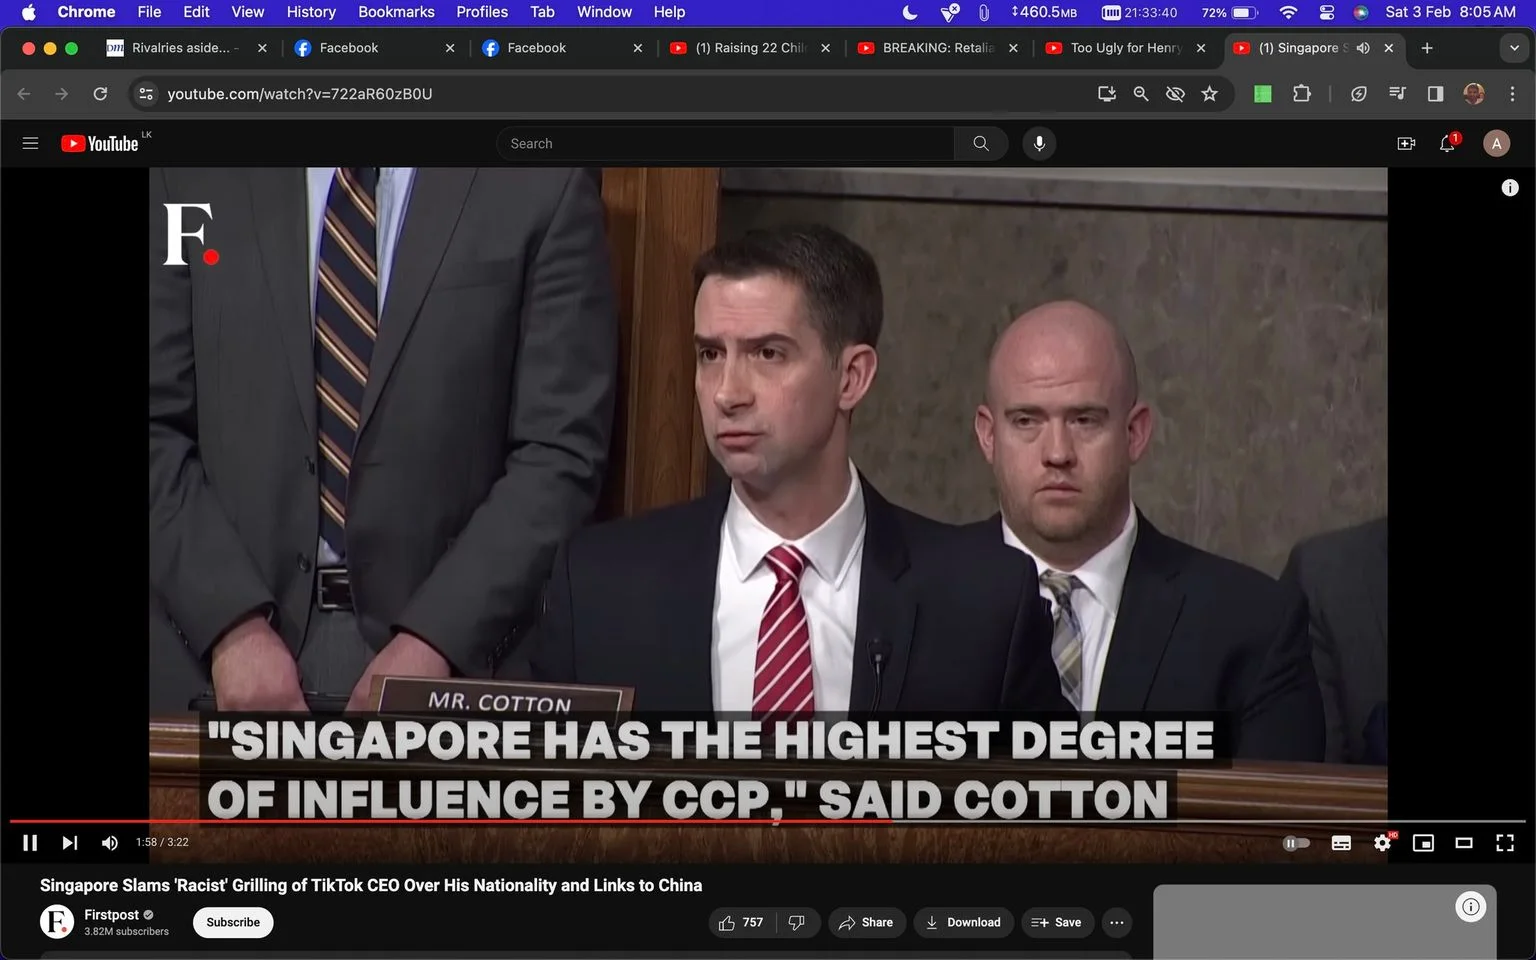Open the YouTube create video icon
Image resolution: width=1536 pixels, height=960 pixels.
click(1406, 144)
